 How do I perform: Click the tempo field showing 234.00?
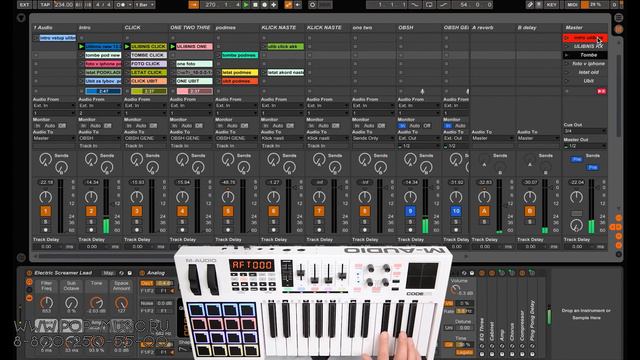pyautogui.click(x=63, y=5)
